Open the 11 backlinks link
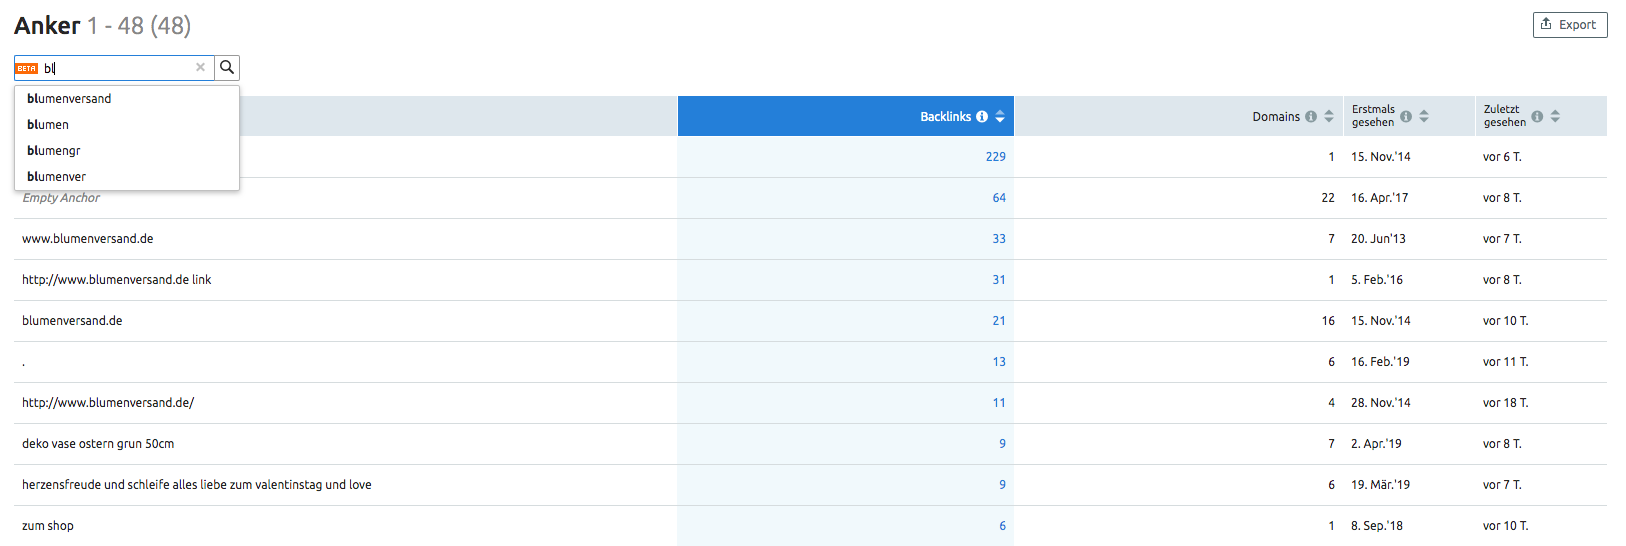This screenshot has height=546, width=1626. point(999,403)
